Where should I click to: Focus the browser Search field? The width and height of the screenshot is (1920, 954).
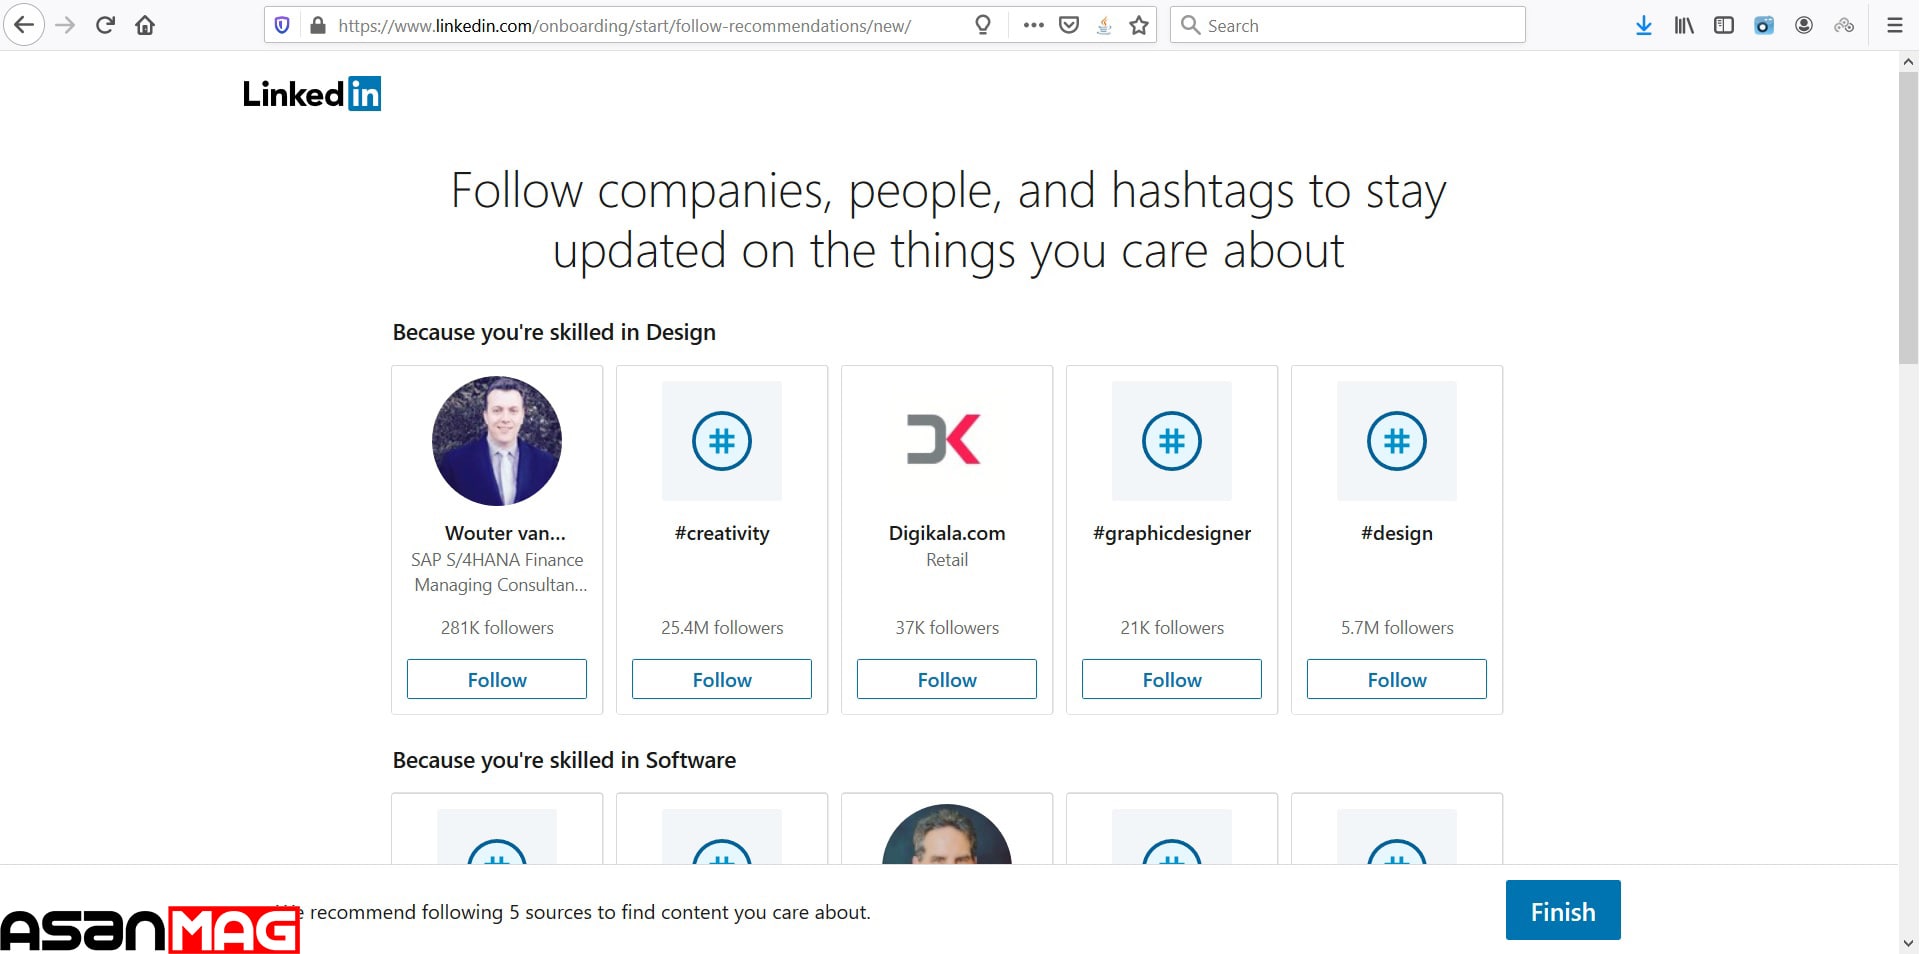pos(1348,25)
